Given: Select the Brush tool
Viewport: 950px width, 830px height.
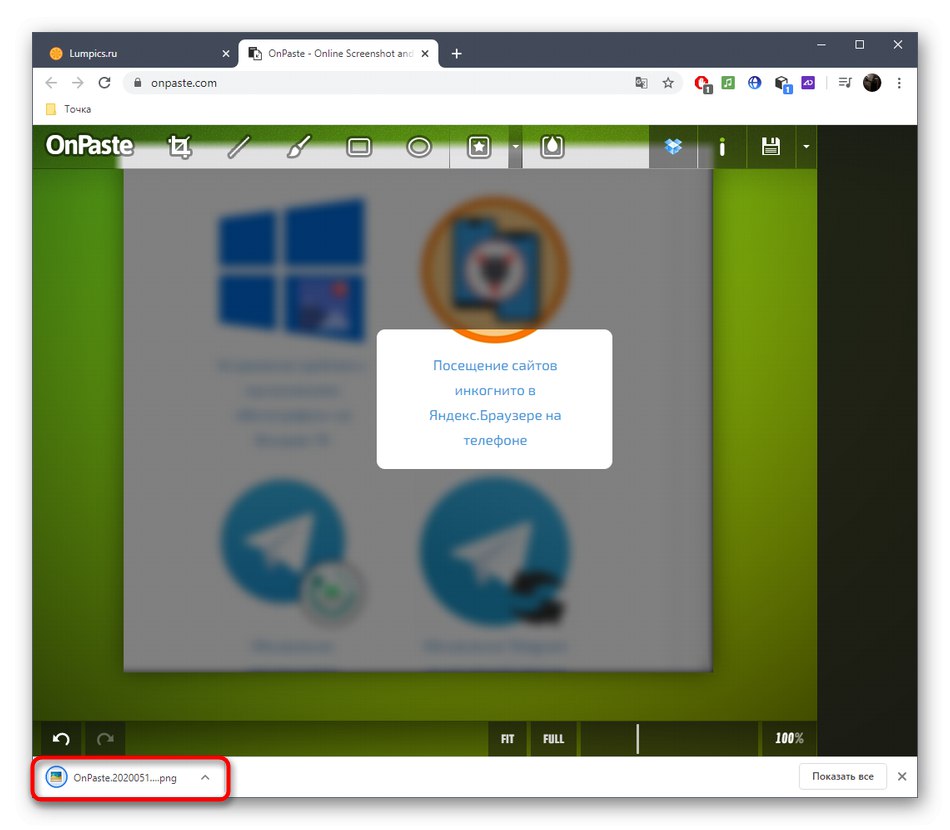Looking at the screenshot, I should pos(298,146).
